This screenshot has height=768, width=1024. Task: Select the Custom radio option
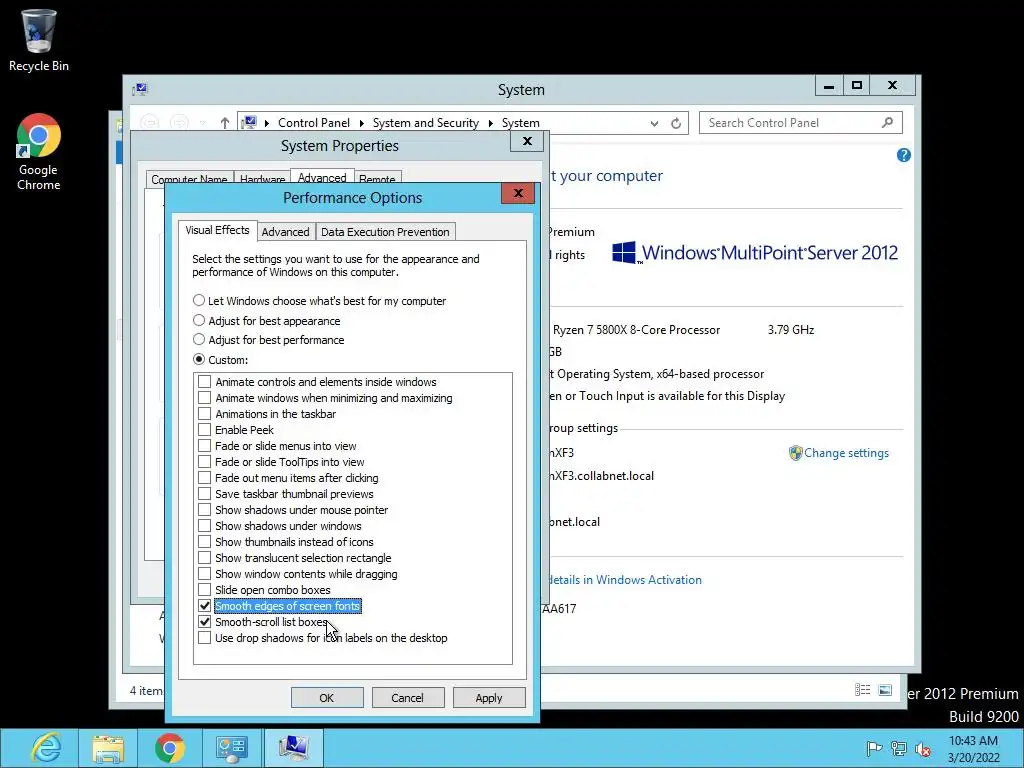click(199, 359)
